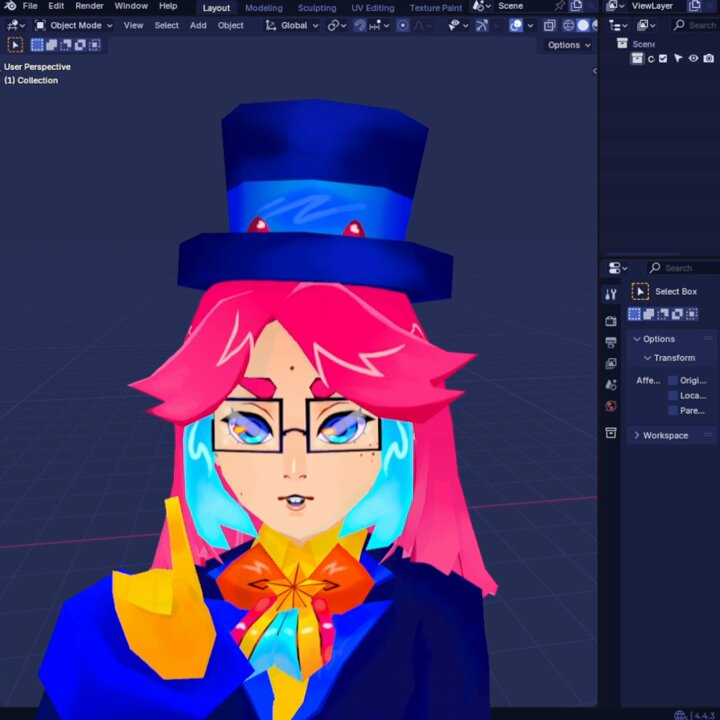
Task: Click the properties search field
Action: coord(683,268)
